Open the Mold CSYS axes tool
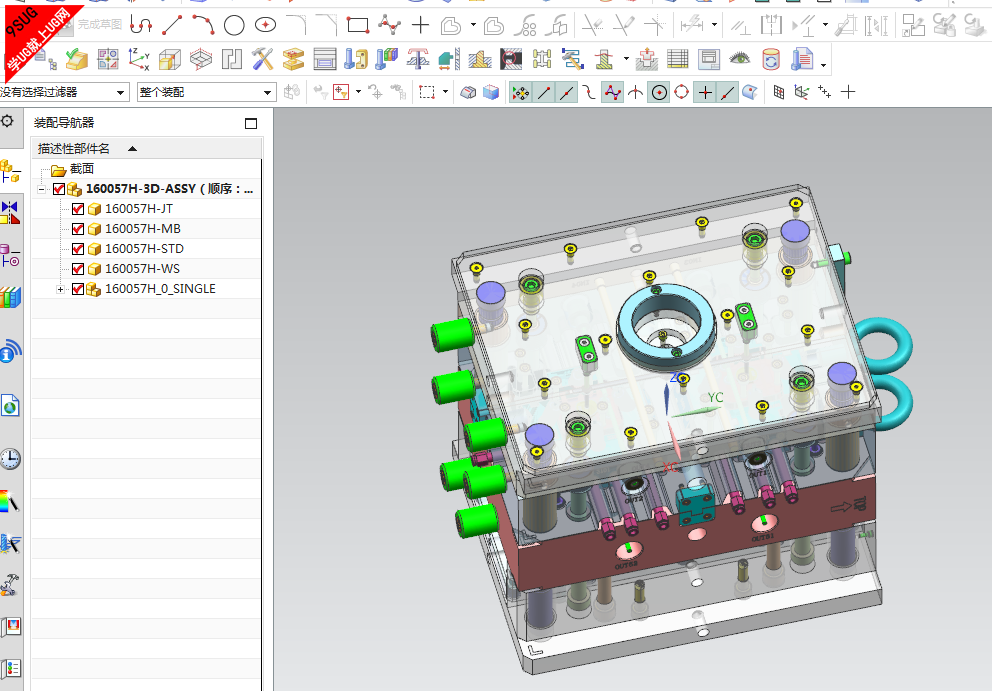 click(x=139, y=59)
